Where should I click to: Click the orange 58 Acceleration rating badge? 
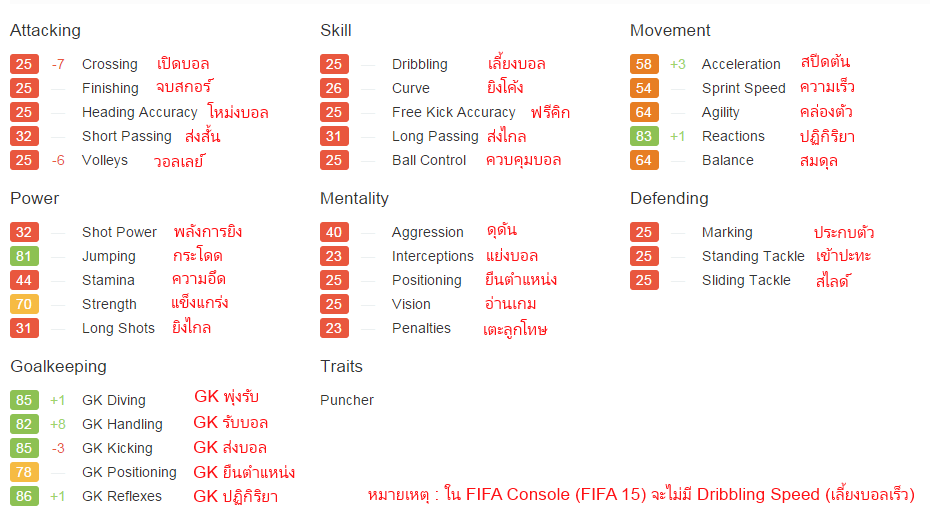pyautogui.click(x=644, y=64)
